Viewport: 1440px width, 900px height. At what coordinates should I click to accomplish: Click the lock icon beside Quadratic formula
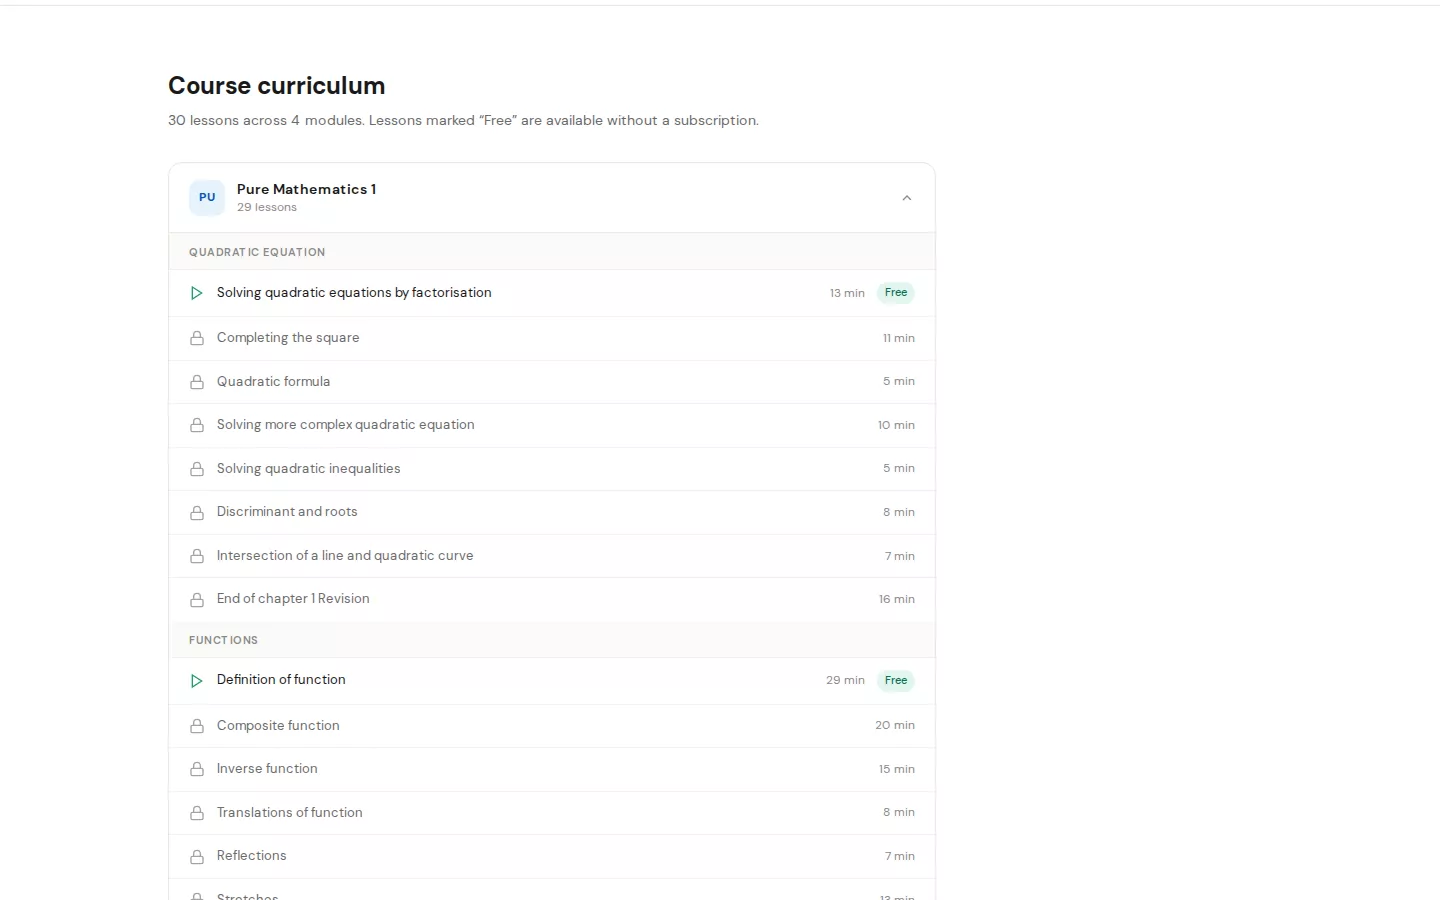197,382
